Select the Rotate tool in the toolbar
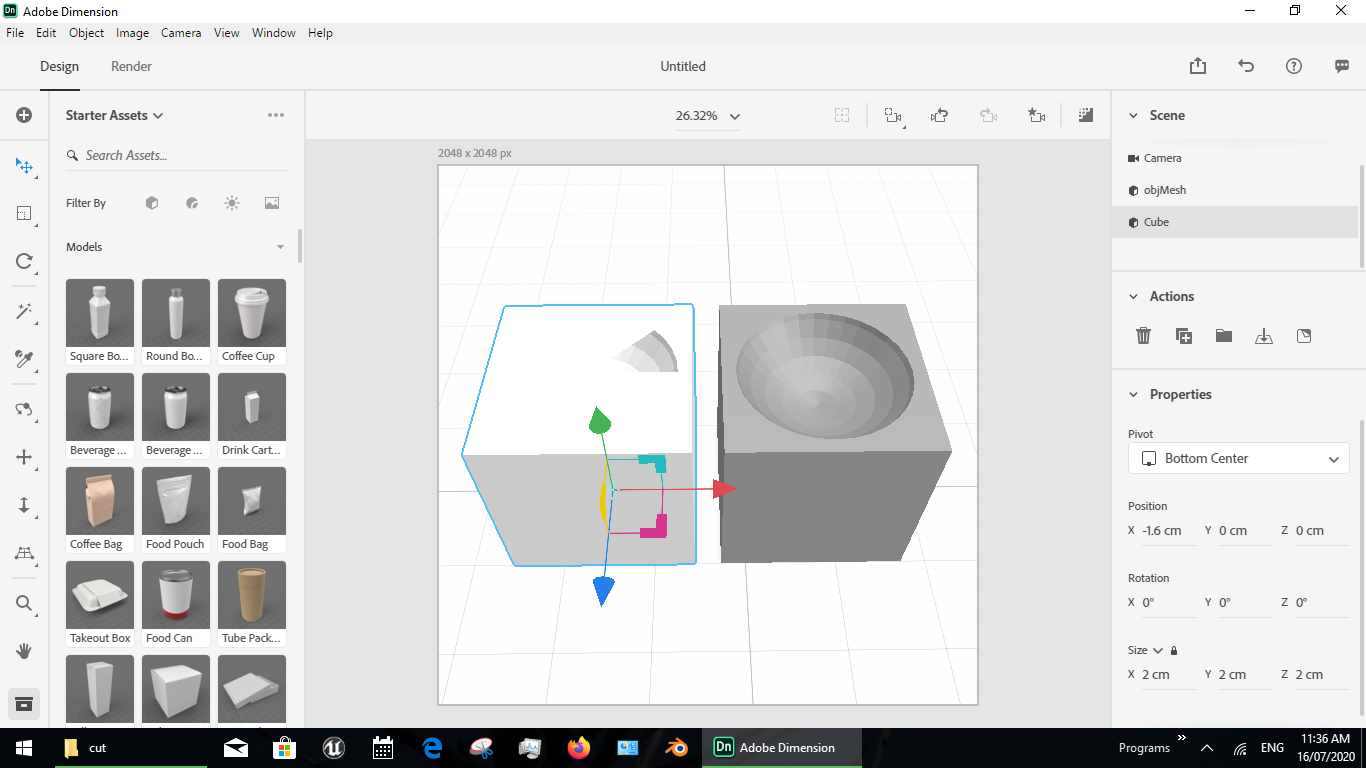The width and height of the screenshot is (1366, 768). (24, 261)
